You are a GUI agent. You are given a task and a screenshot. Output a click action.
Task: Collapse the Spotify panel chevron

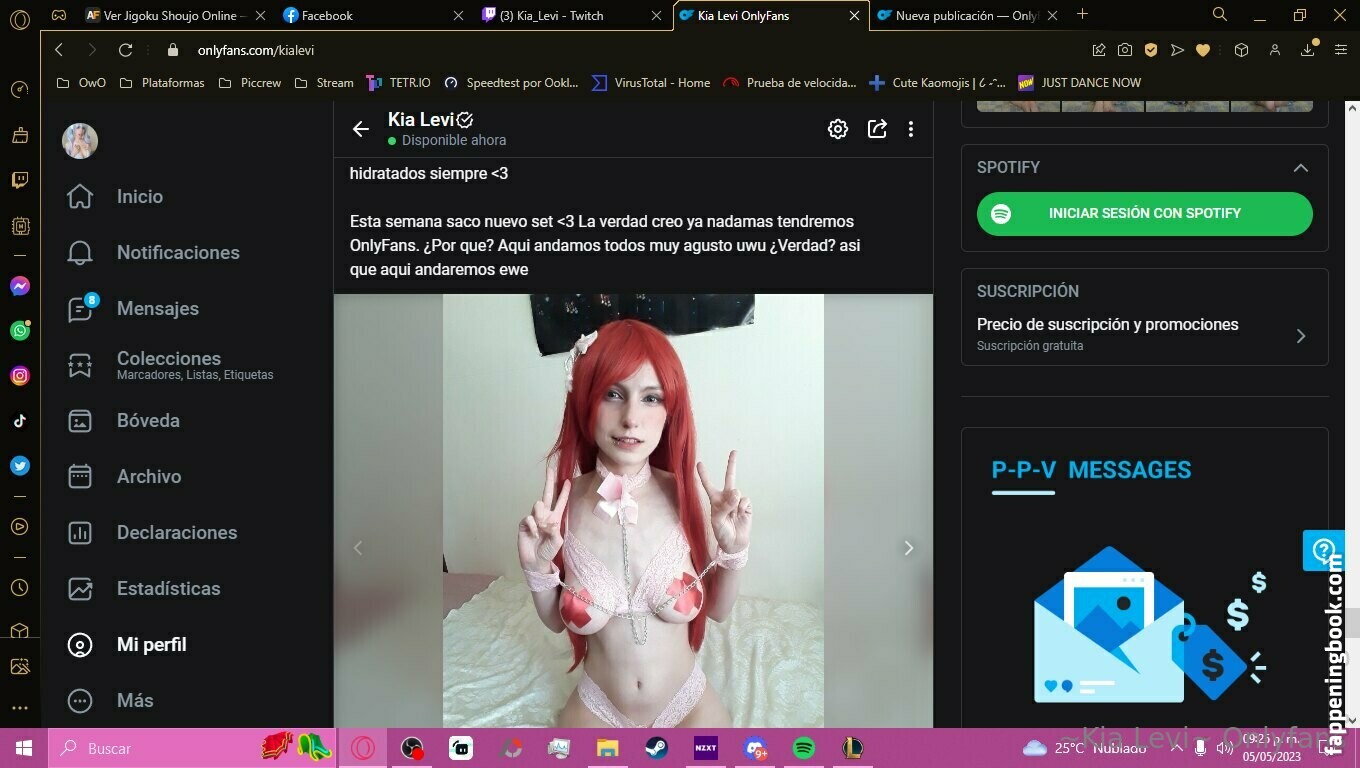(1300, 168)
